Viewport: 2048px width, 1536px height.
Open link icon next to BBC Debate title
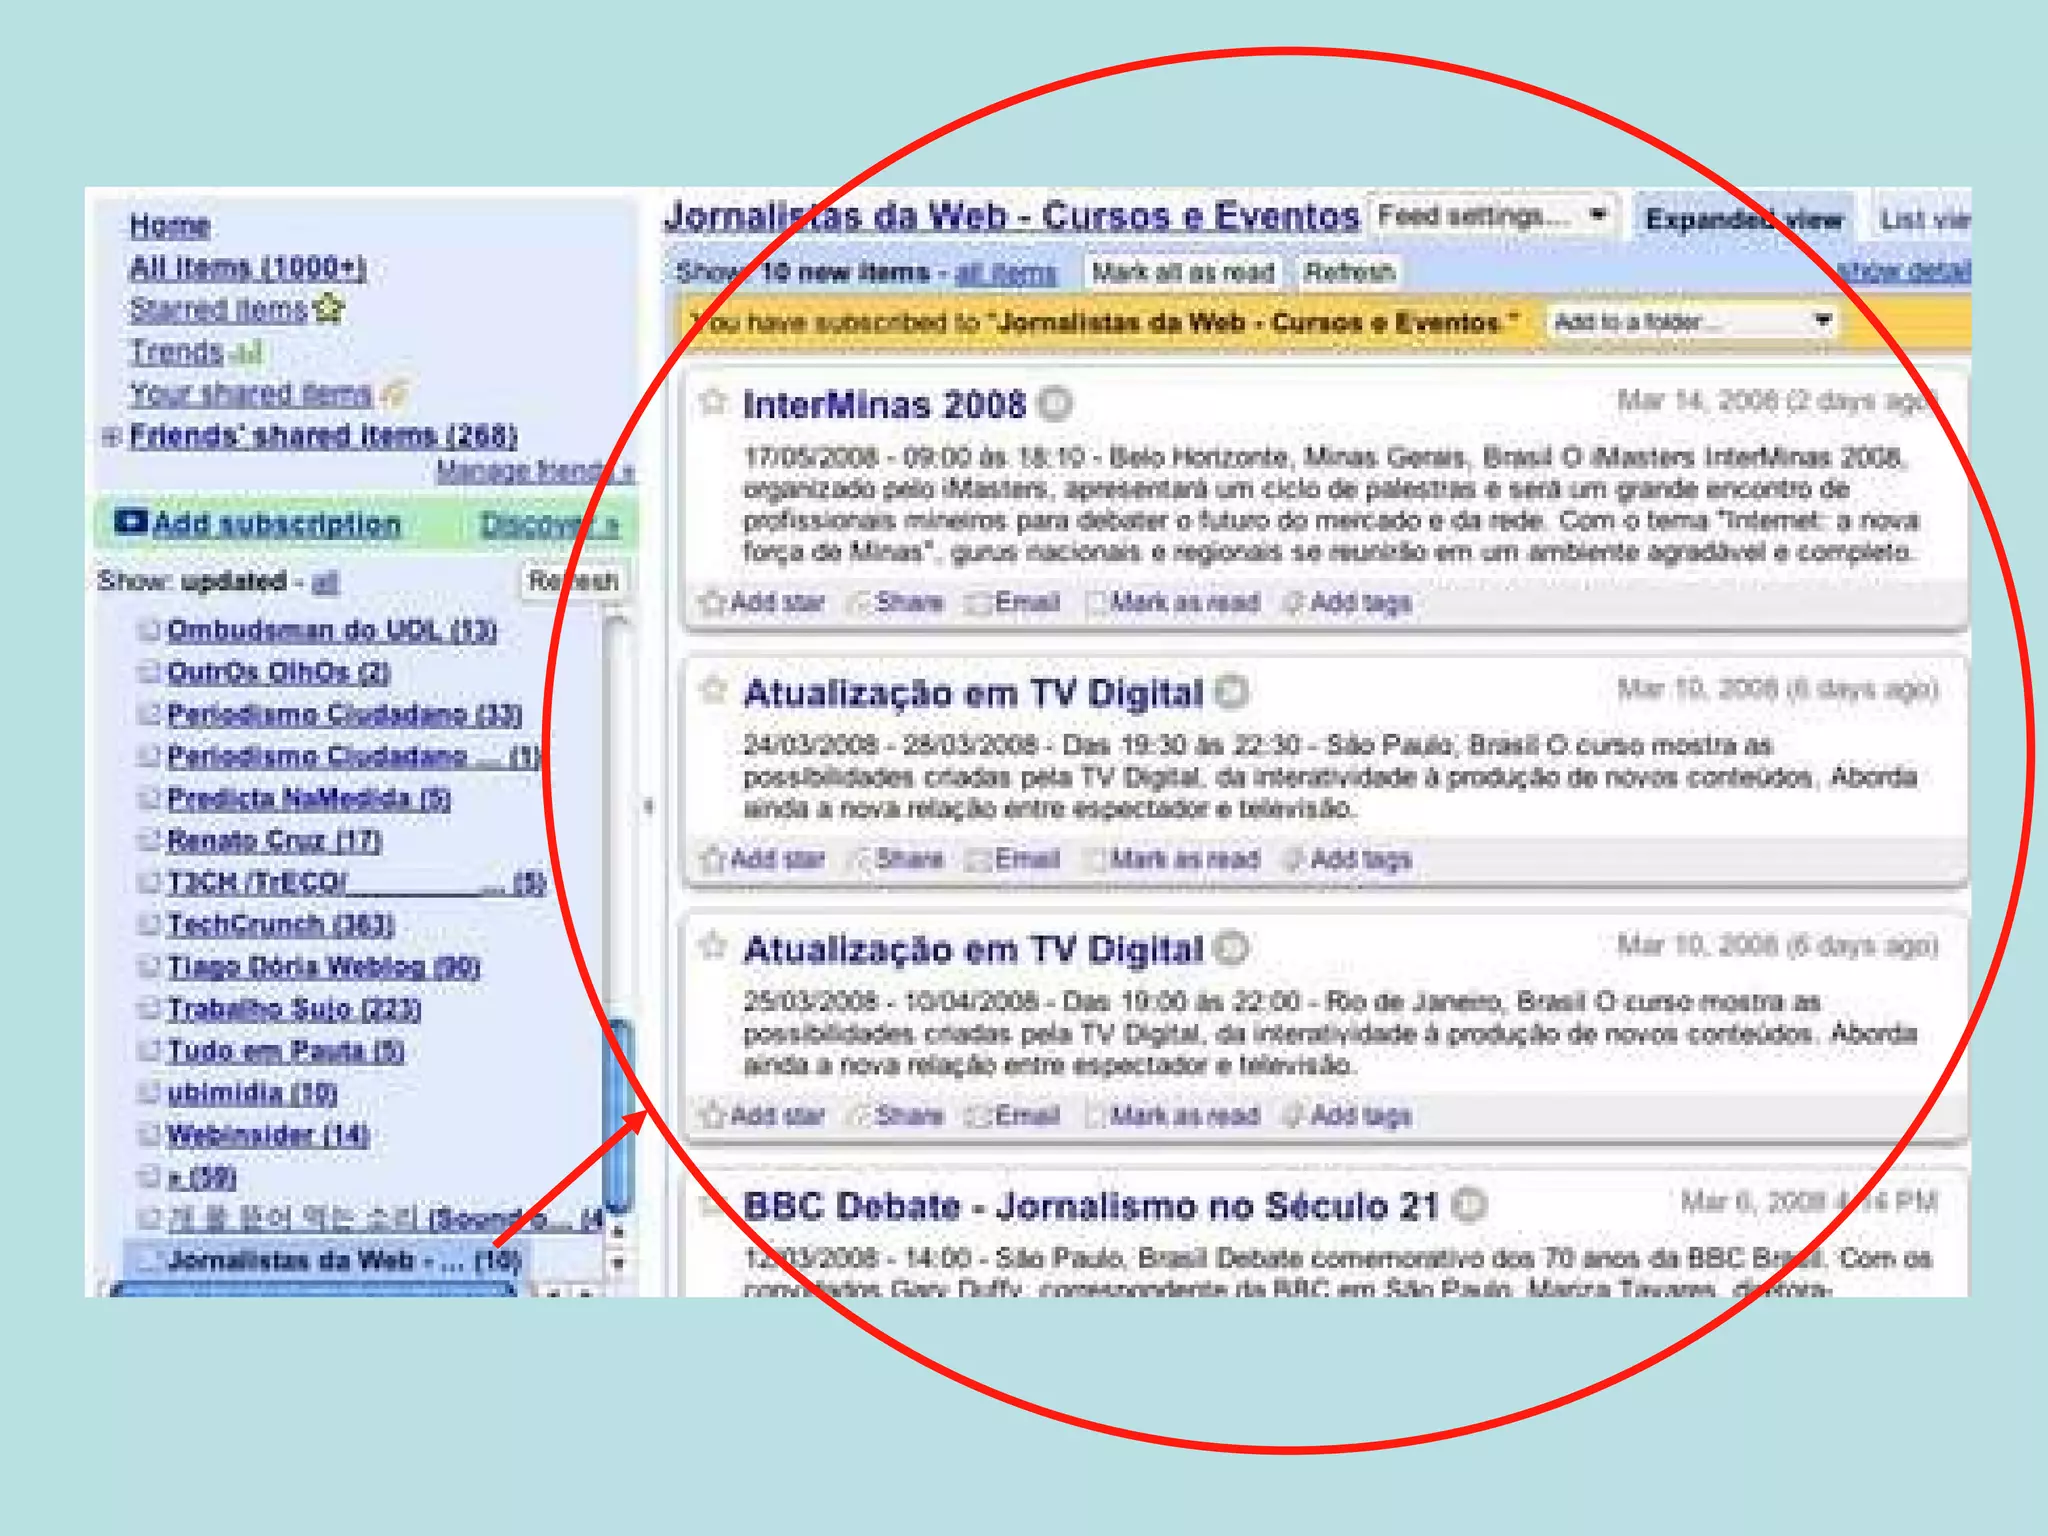point(1469,1205)
